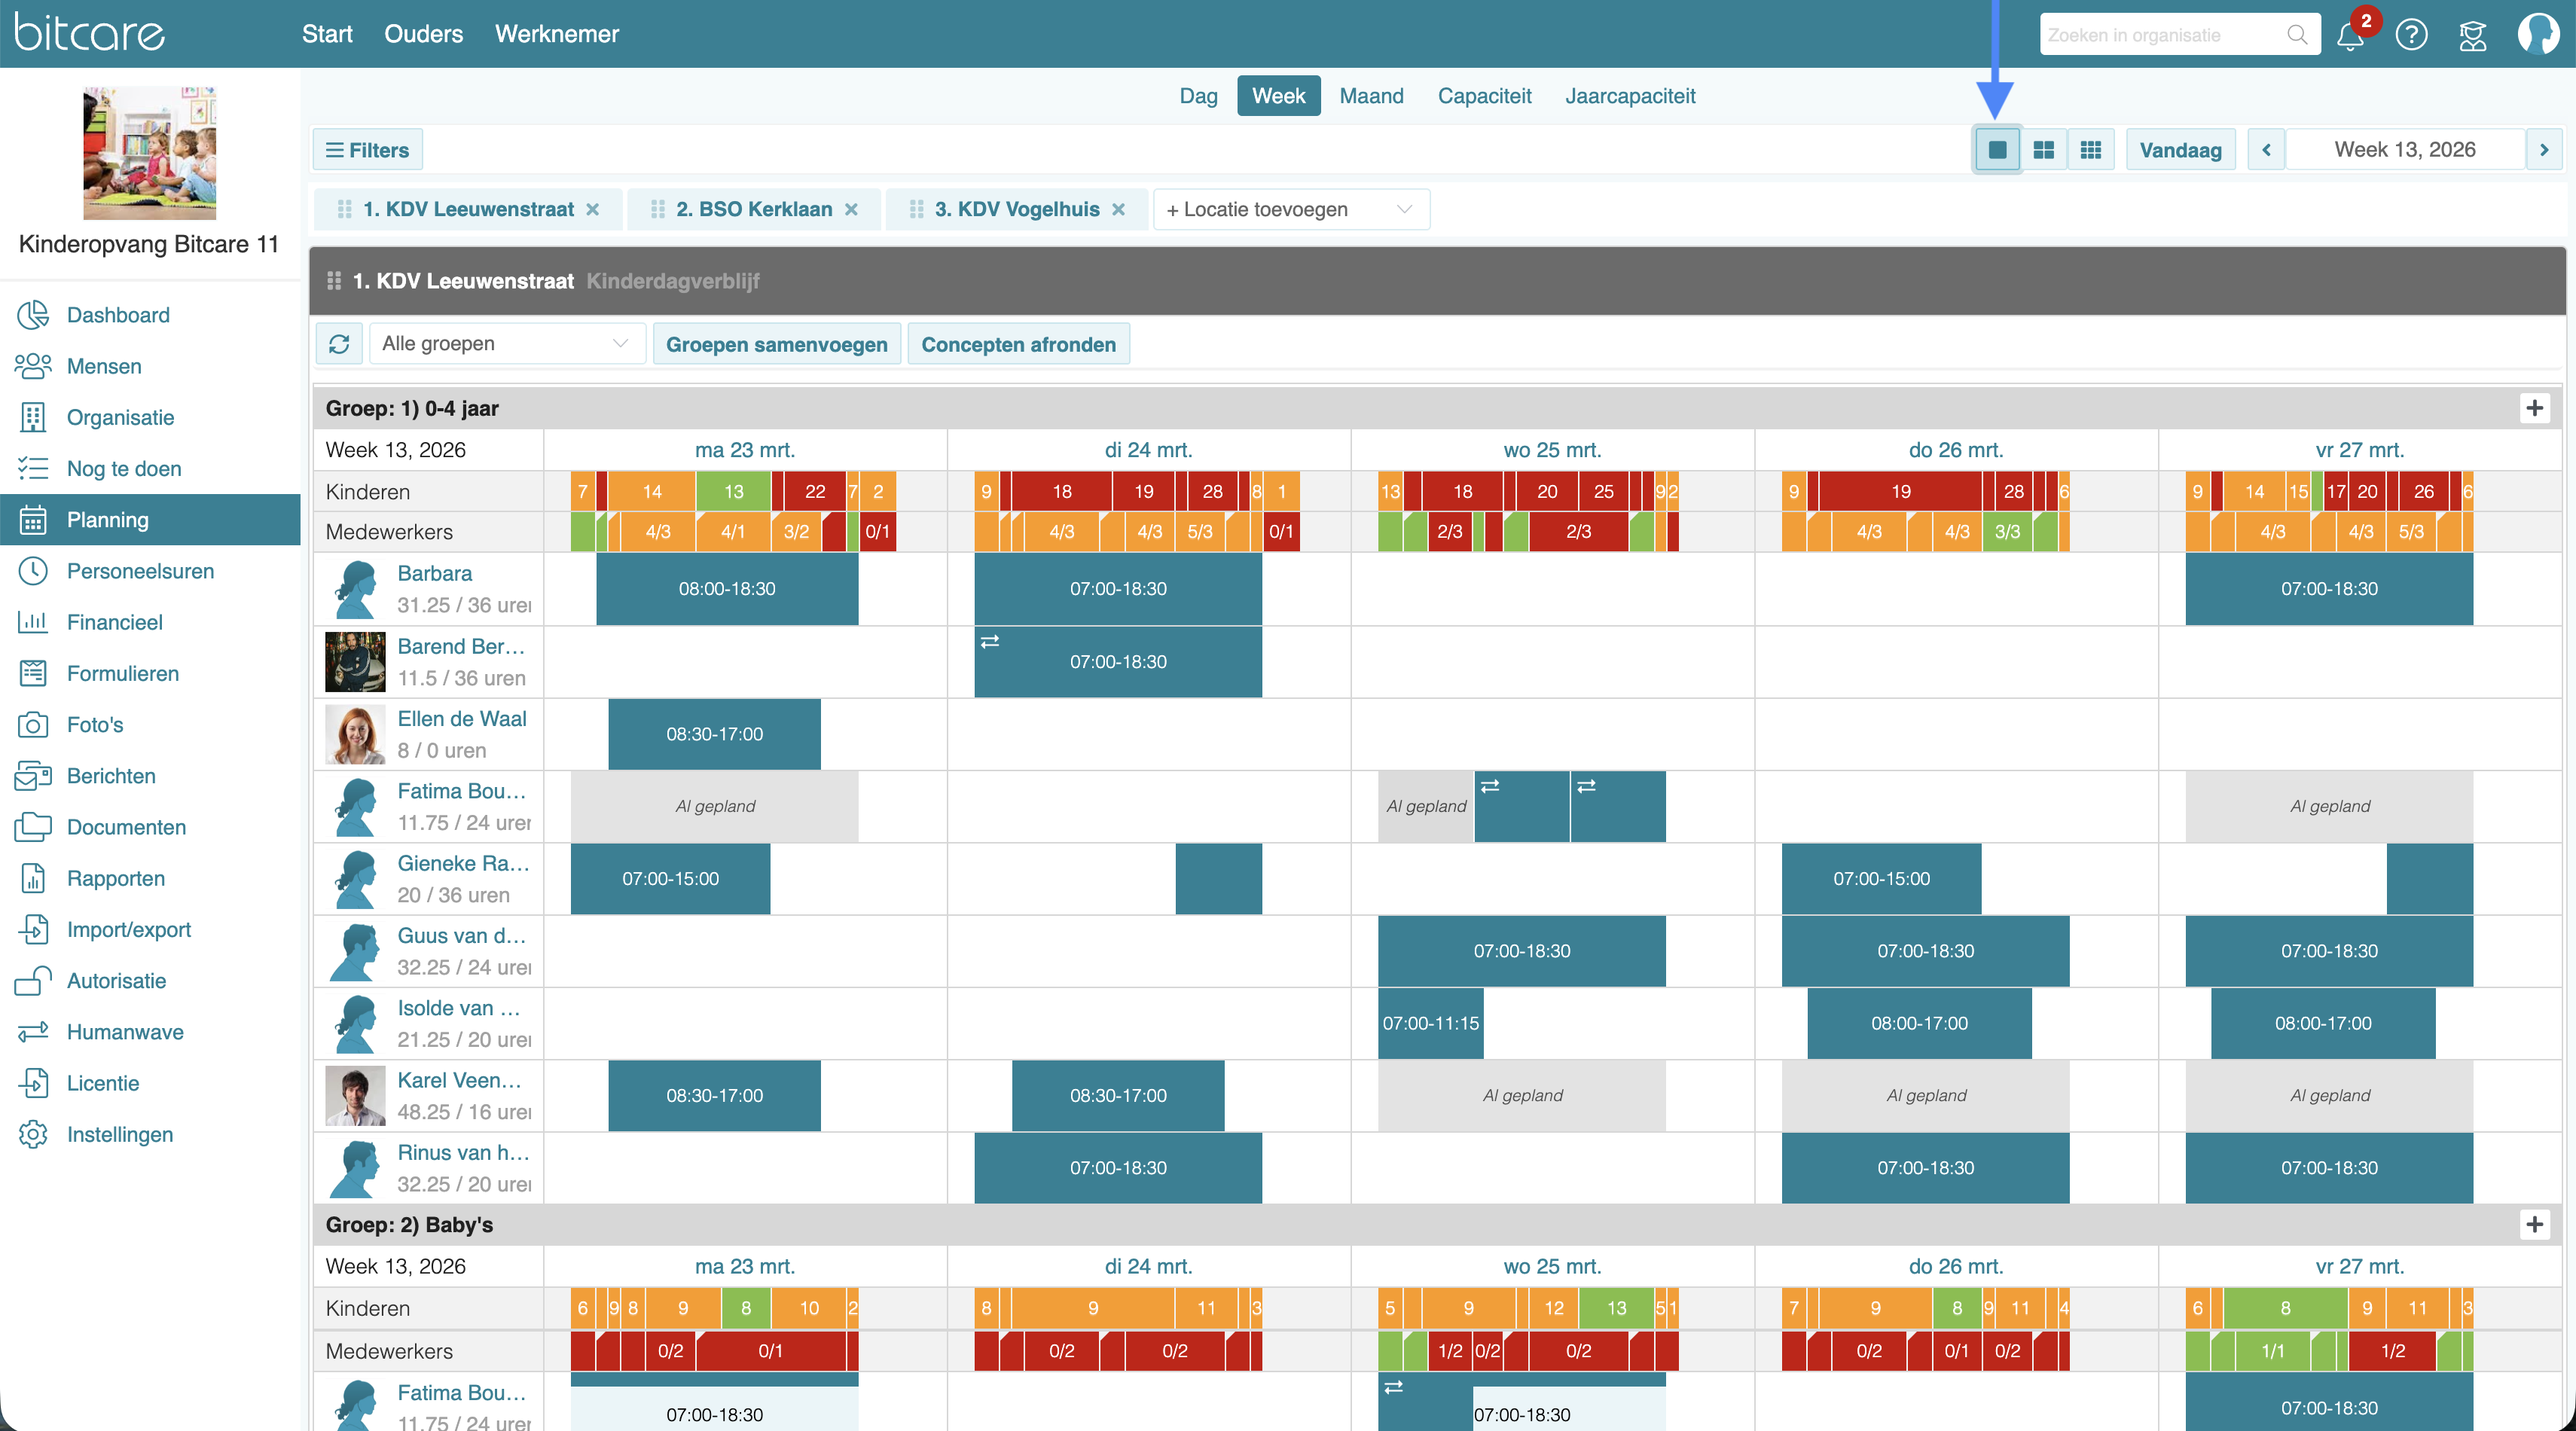This screenshot has width=2576, height=1431.
Task: Switch to the Maand tab
Action: click(1370, 96)
